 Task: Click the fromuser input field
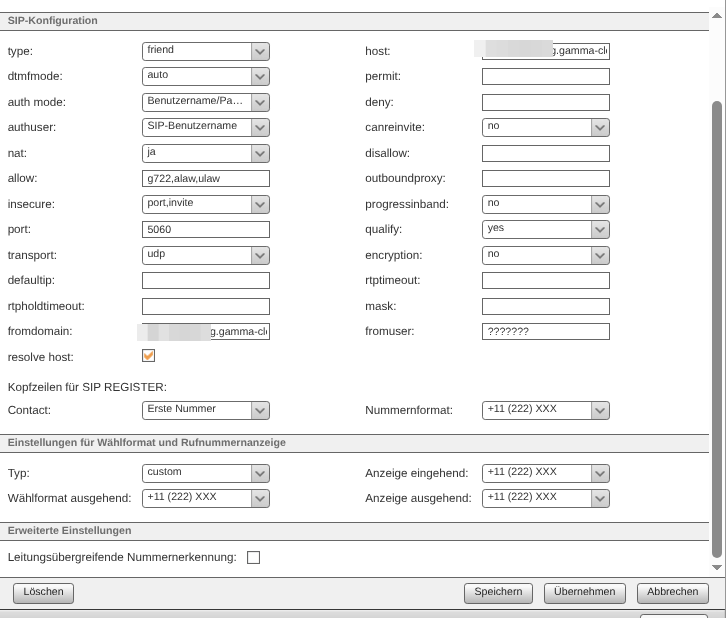pos(545,332)
